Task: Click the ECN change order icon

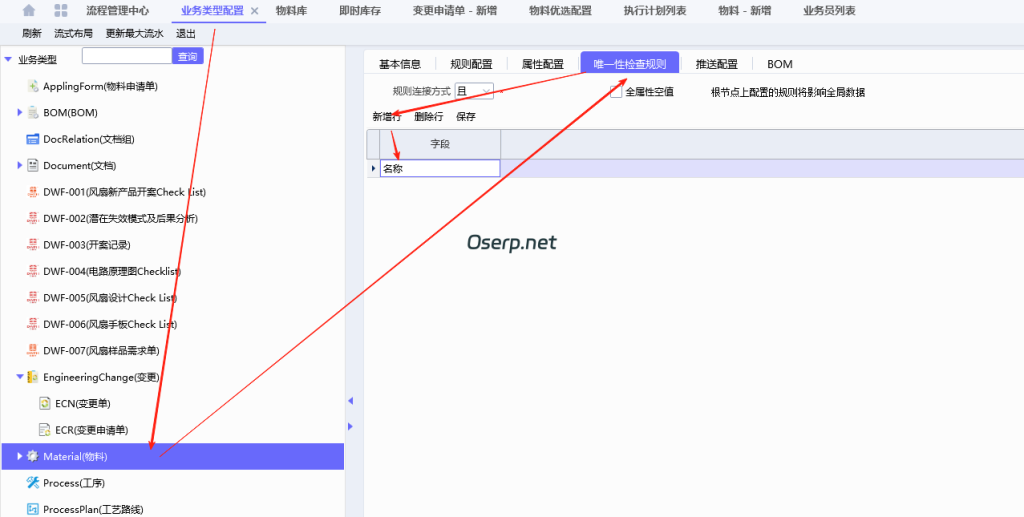Action: [x=44, y=403]
